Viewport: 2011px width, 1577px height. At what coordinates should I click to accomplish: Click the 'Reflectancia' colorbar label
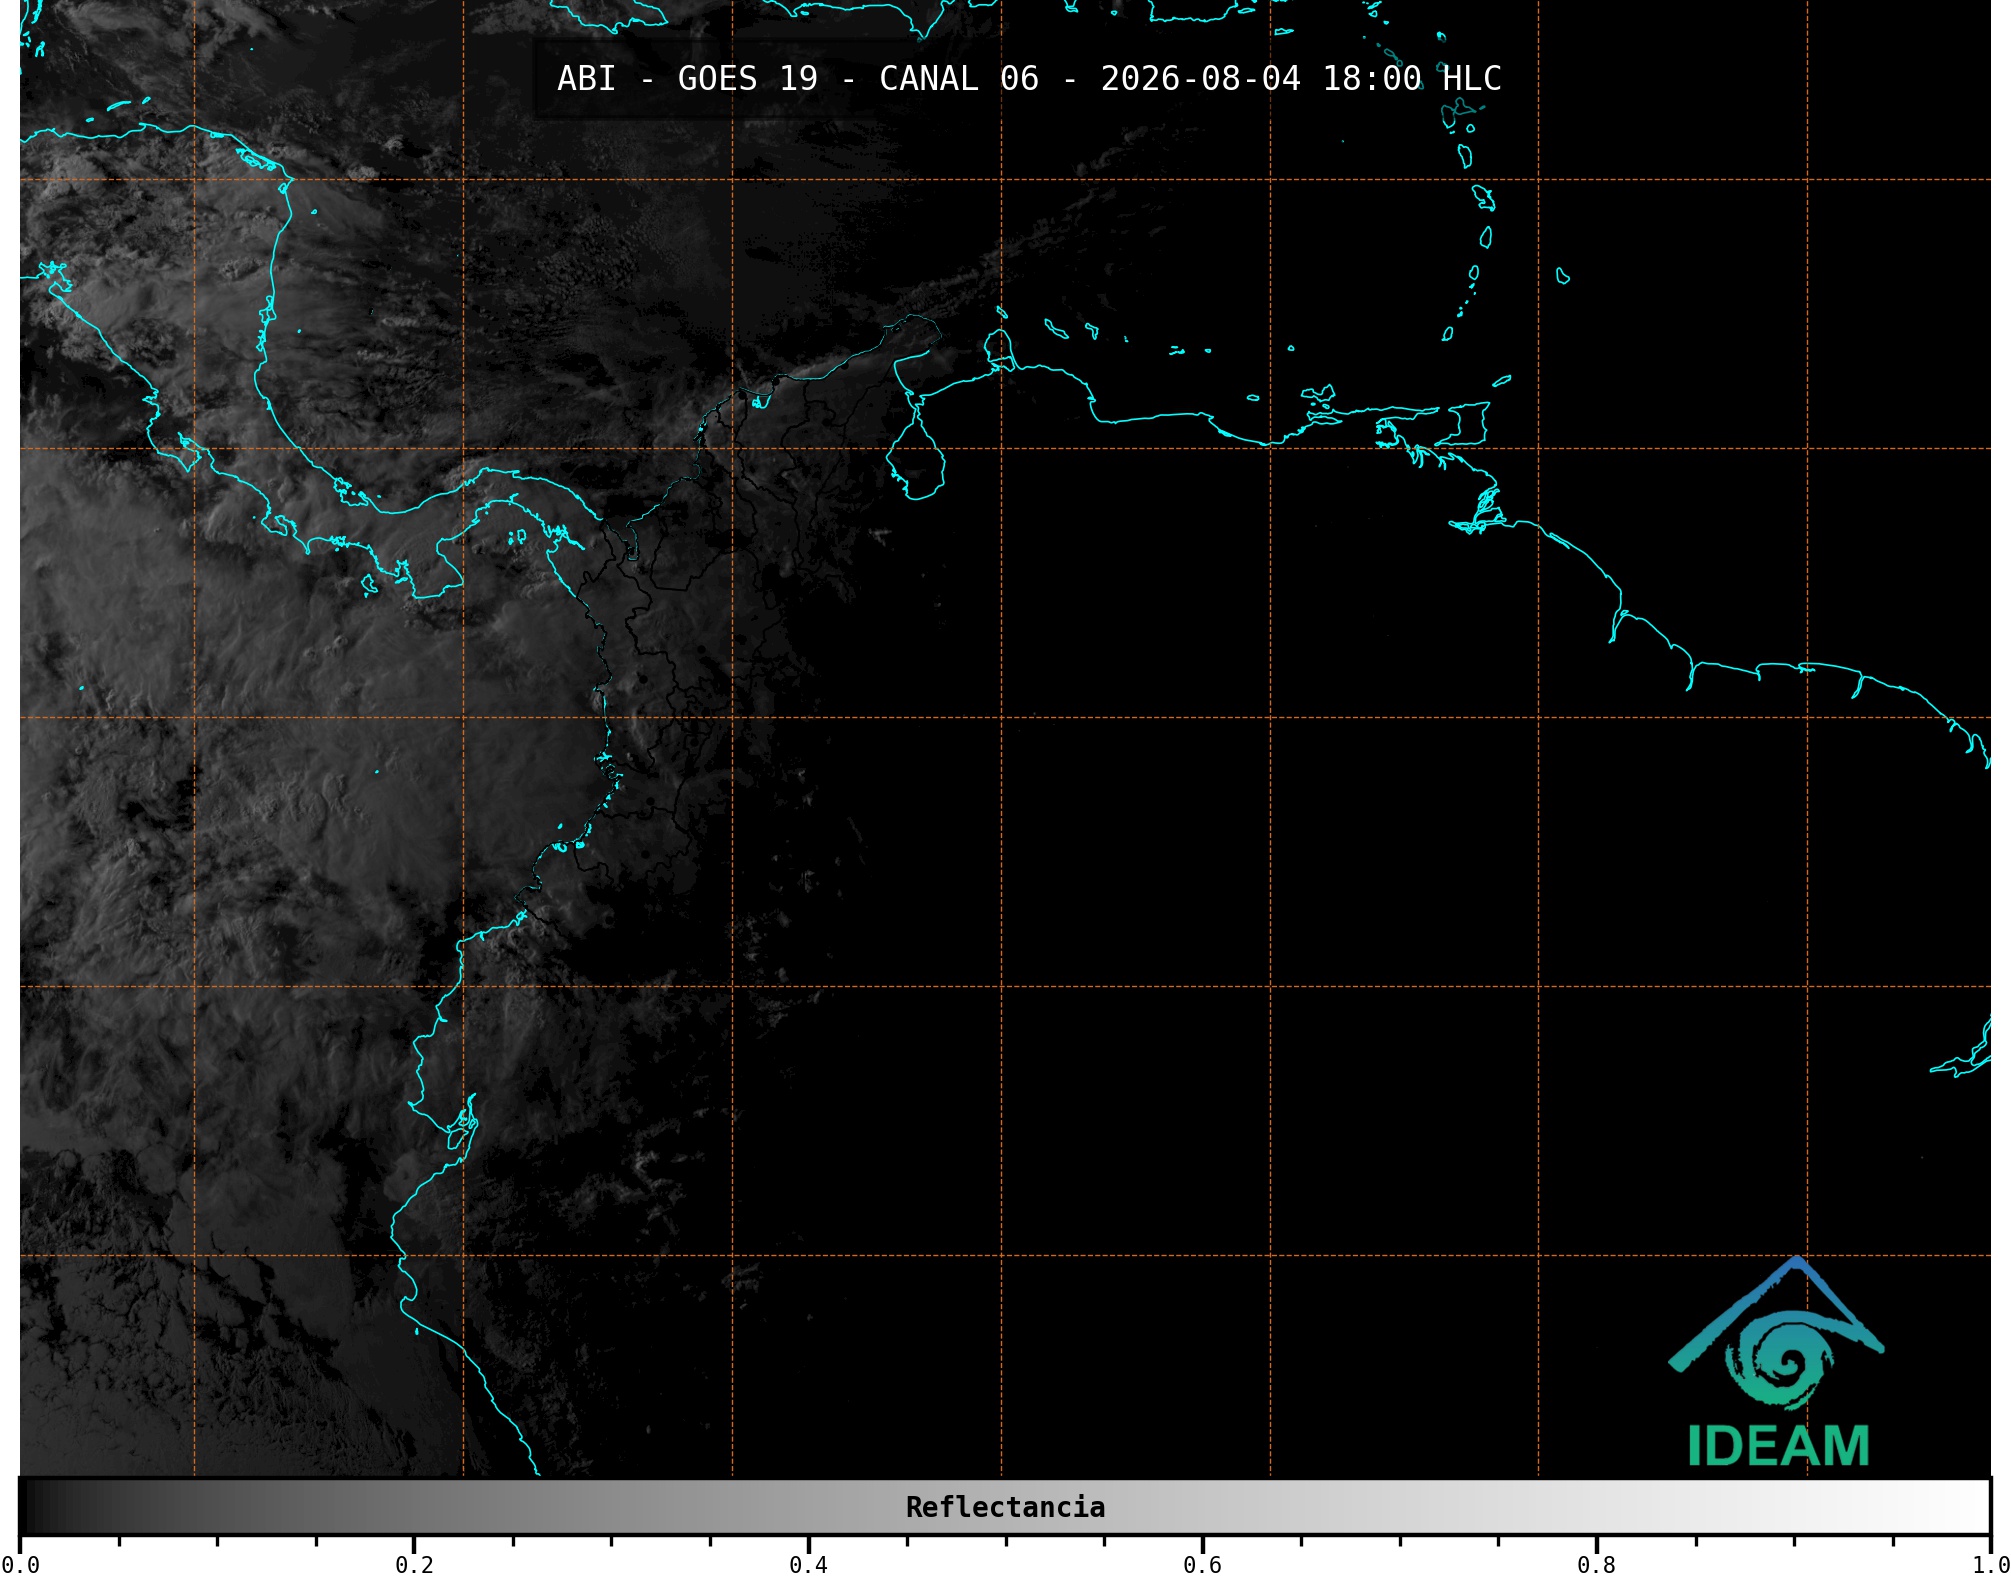click(1005, 1507)
